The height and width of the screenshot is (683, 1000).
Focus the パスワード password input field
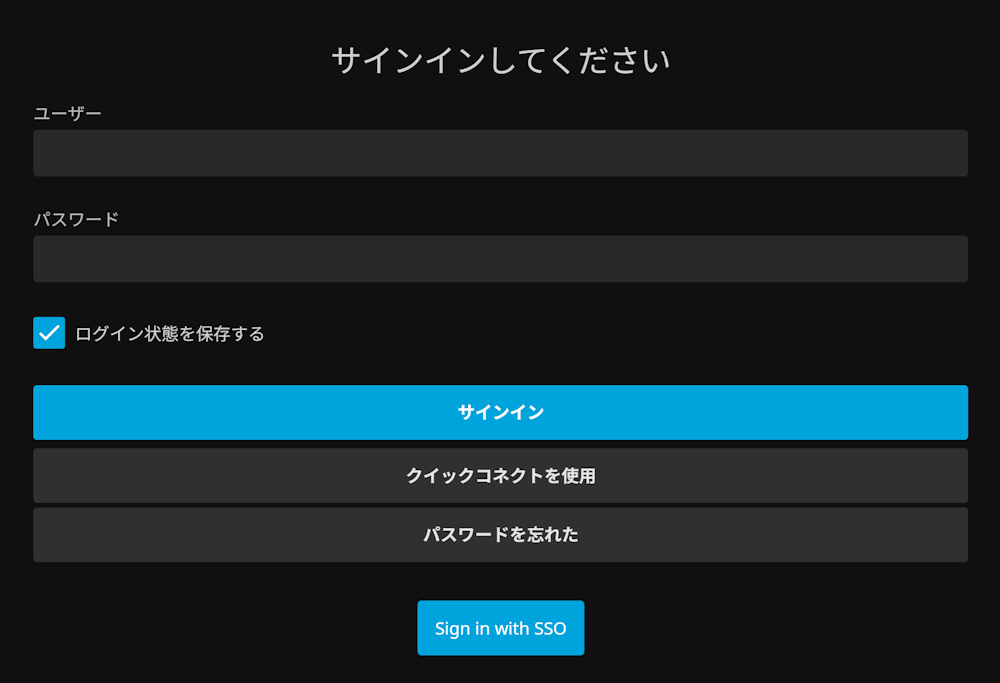pyautogui.click(x=500, y=259)
